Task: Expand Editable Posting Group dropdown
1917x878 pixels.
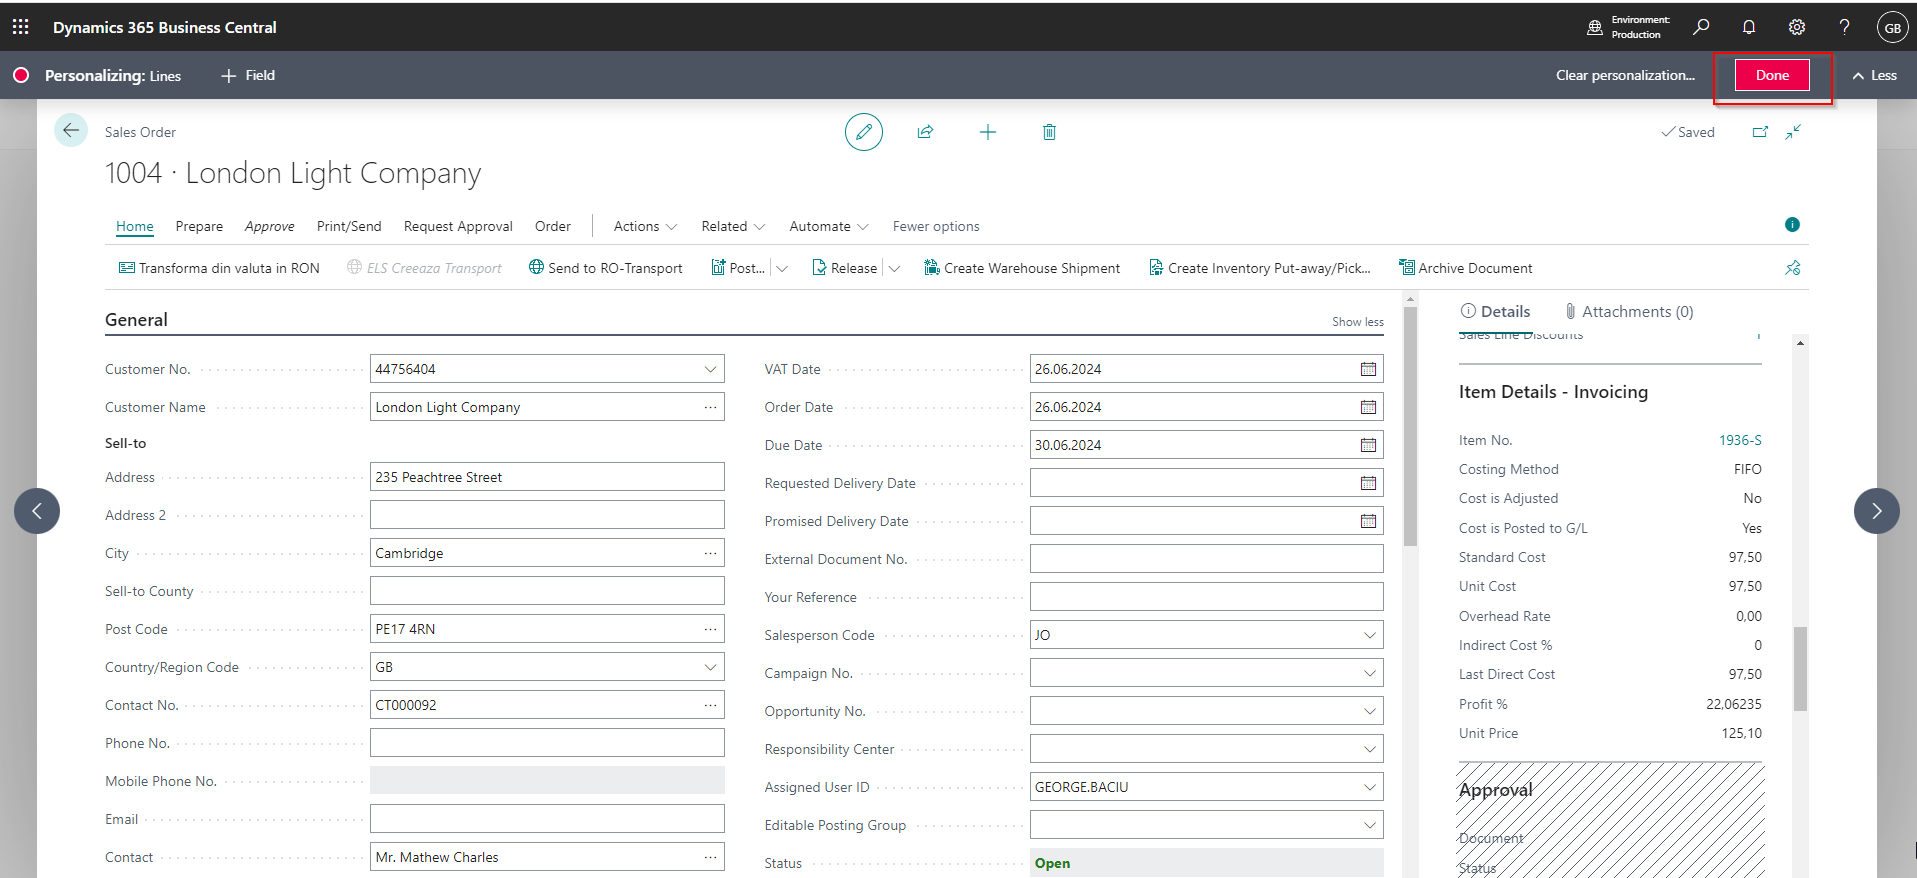Action: (1369, 825)
